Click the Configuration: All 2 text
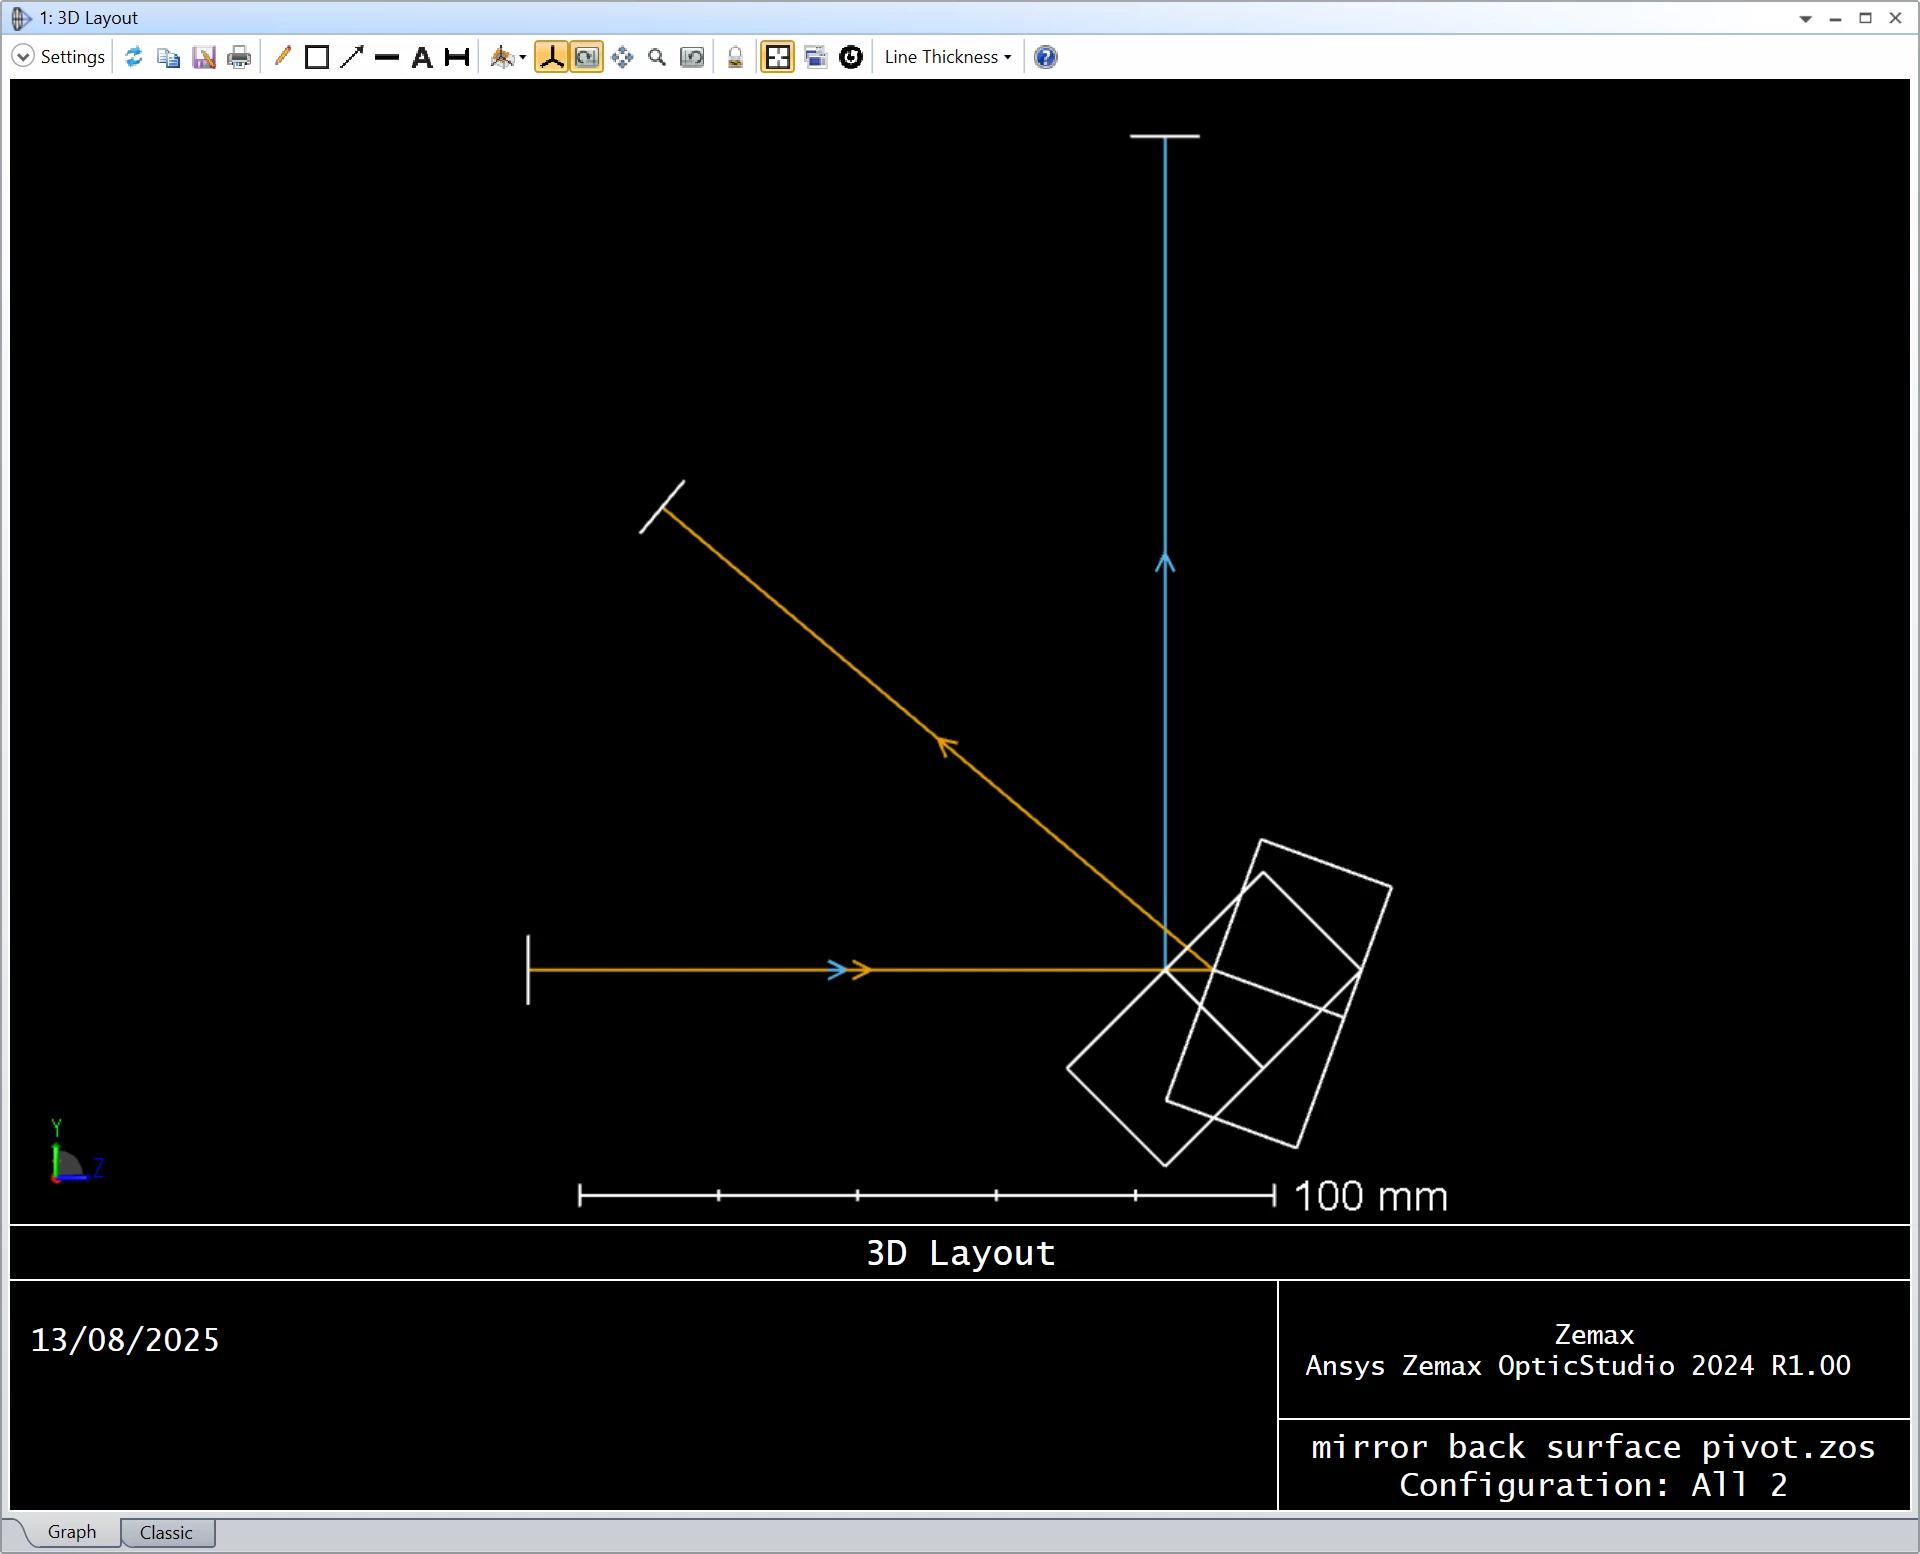This screenshot has height=1554, width=1920. [x=1593, y=1485]
